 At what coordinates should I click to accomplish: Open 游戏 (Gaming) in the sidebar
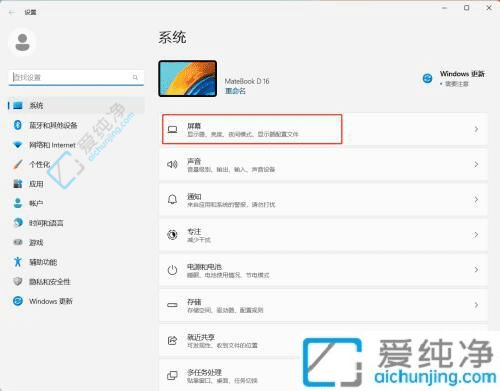(x=76, y=243)
